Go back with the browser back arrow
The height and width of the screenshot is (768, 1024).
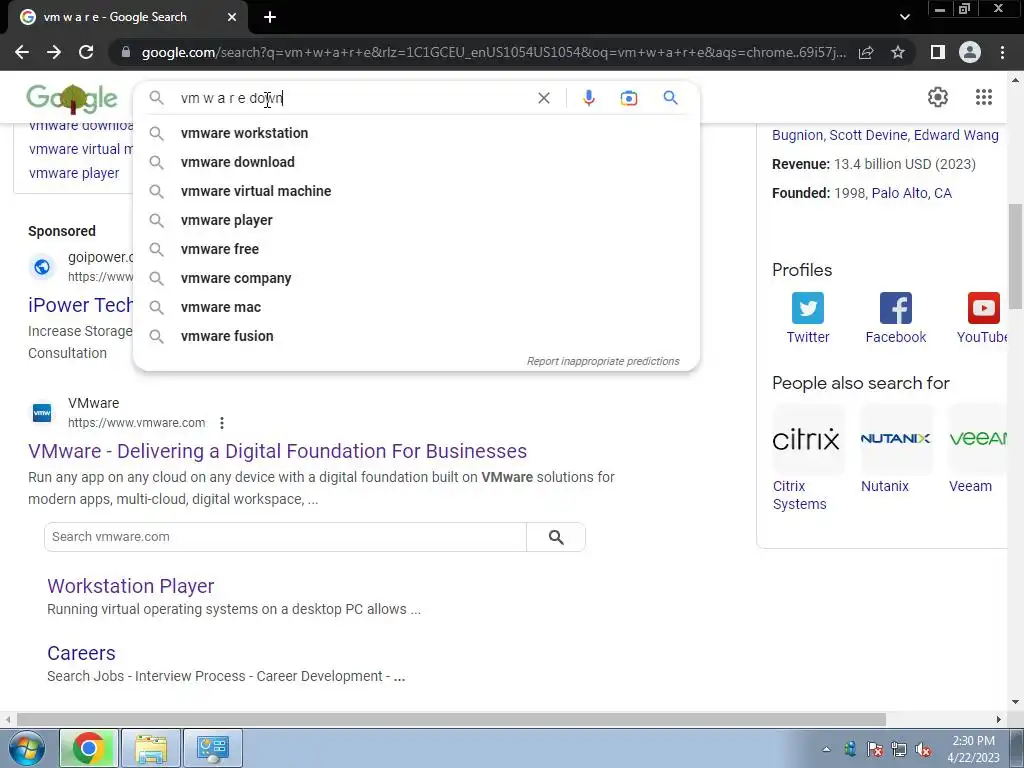point(22,52)
